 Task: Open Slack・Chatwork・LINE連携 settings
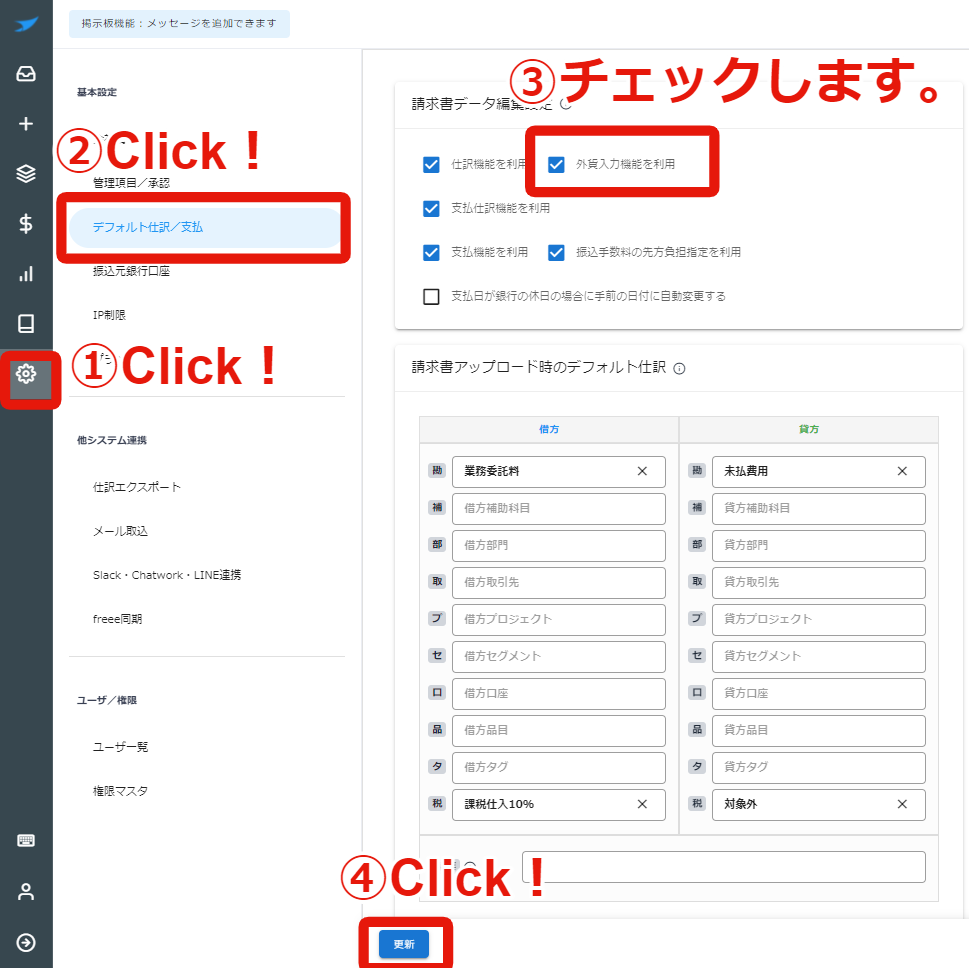[x=167, y=575]
